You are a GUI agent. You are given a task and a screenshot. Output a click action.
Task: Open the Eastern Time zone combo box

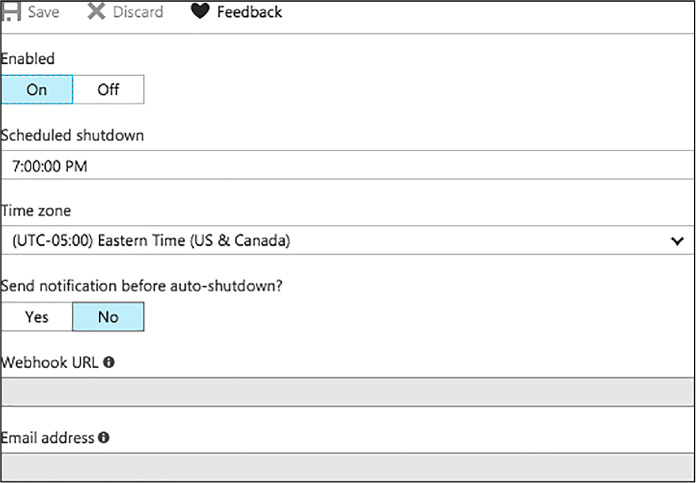[348, 240]
